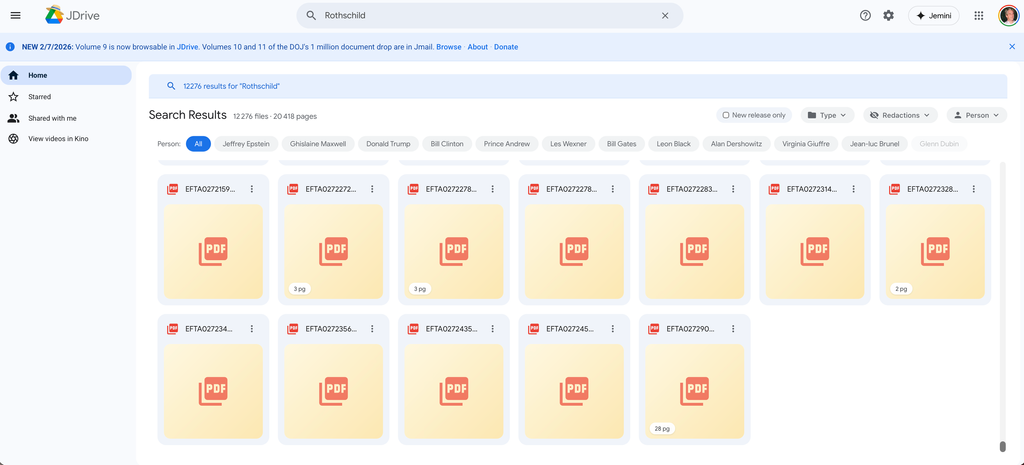Click the vertical scrollbar thumb

[1002, 447]
